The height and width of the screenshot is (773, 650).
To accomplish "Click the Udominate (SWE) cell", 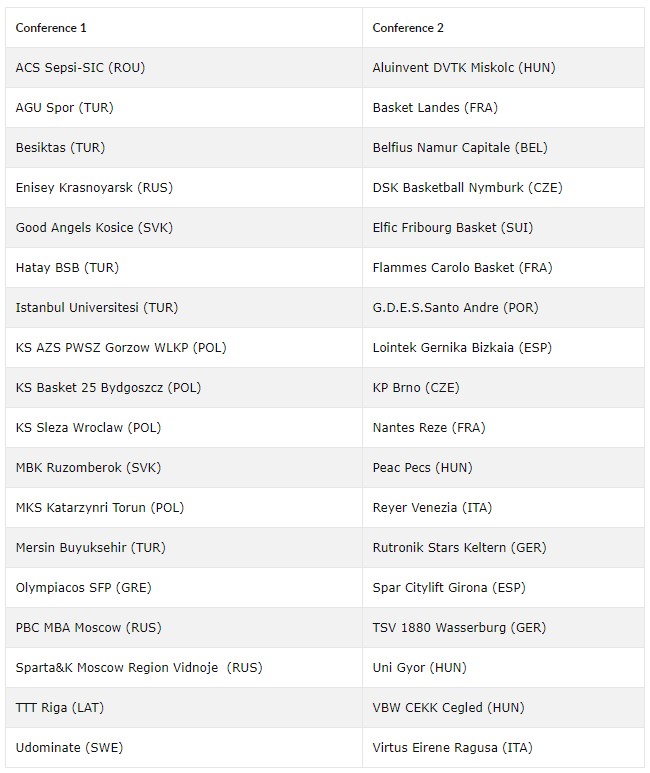I will click(x=69, y=747).
